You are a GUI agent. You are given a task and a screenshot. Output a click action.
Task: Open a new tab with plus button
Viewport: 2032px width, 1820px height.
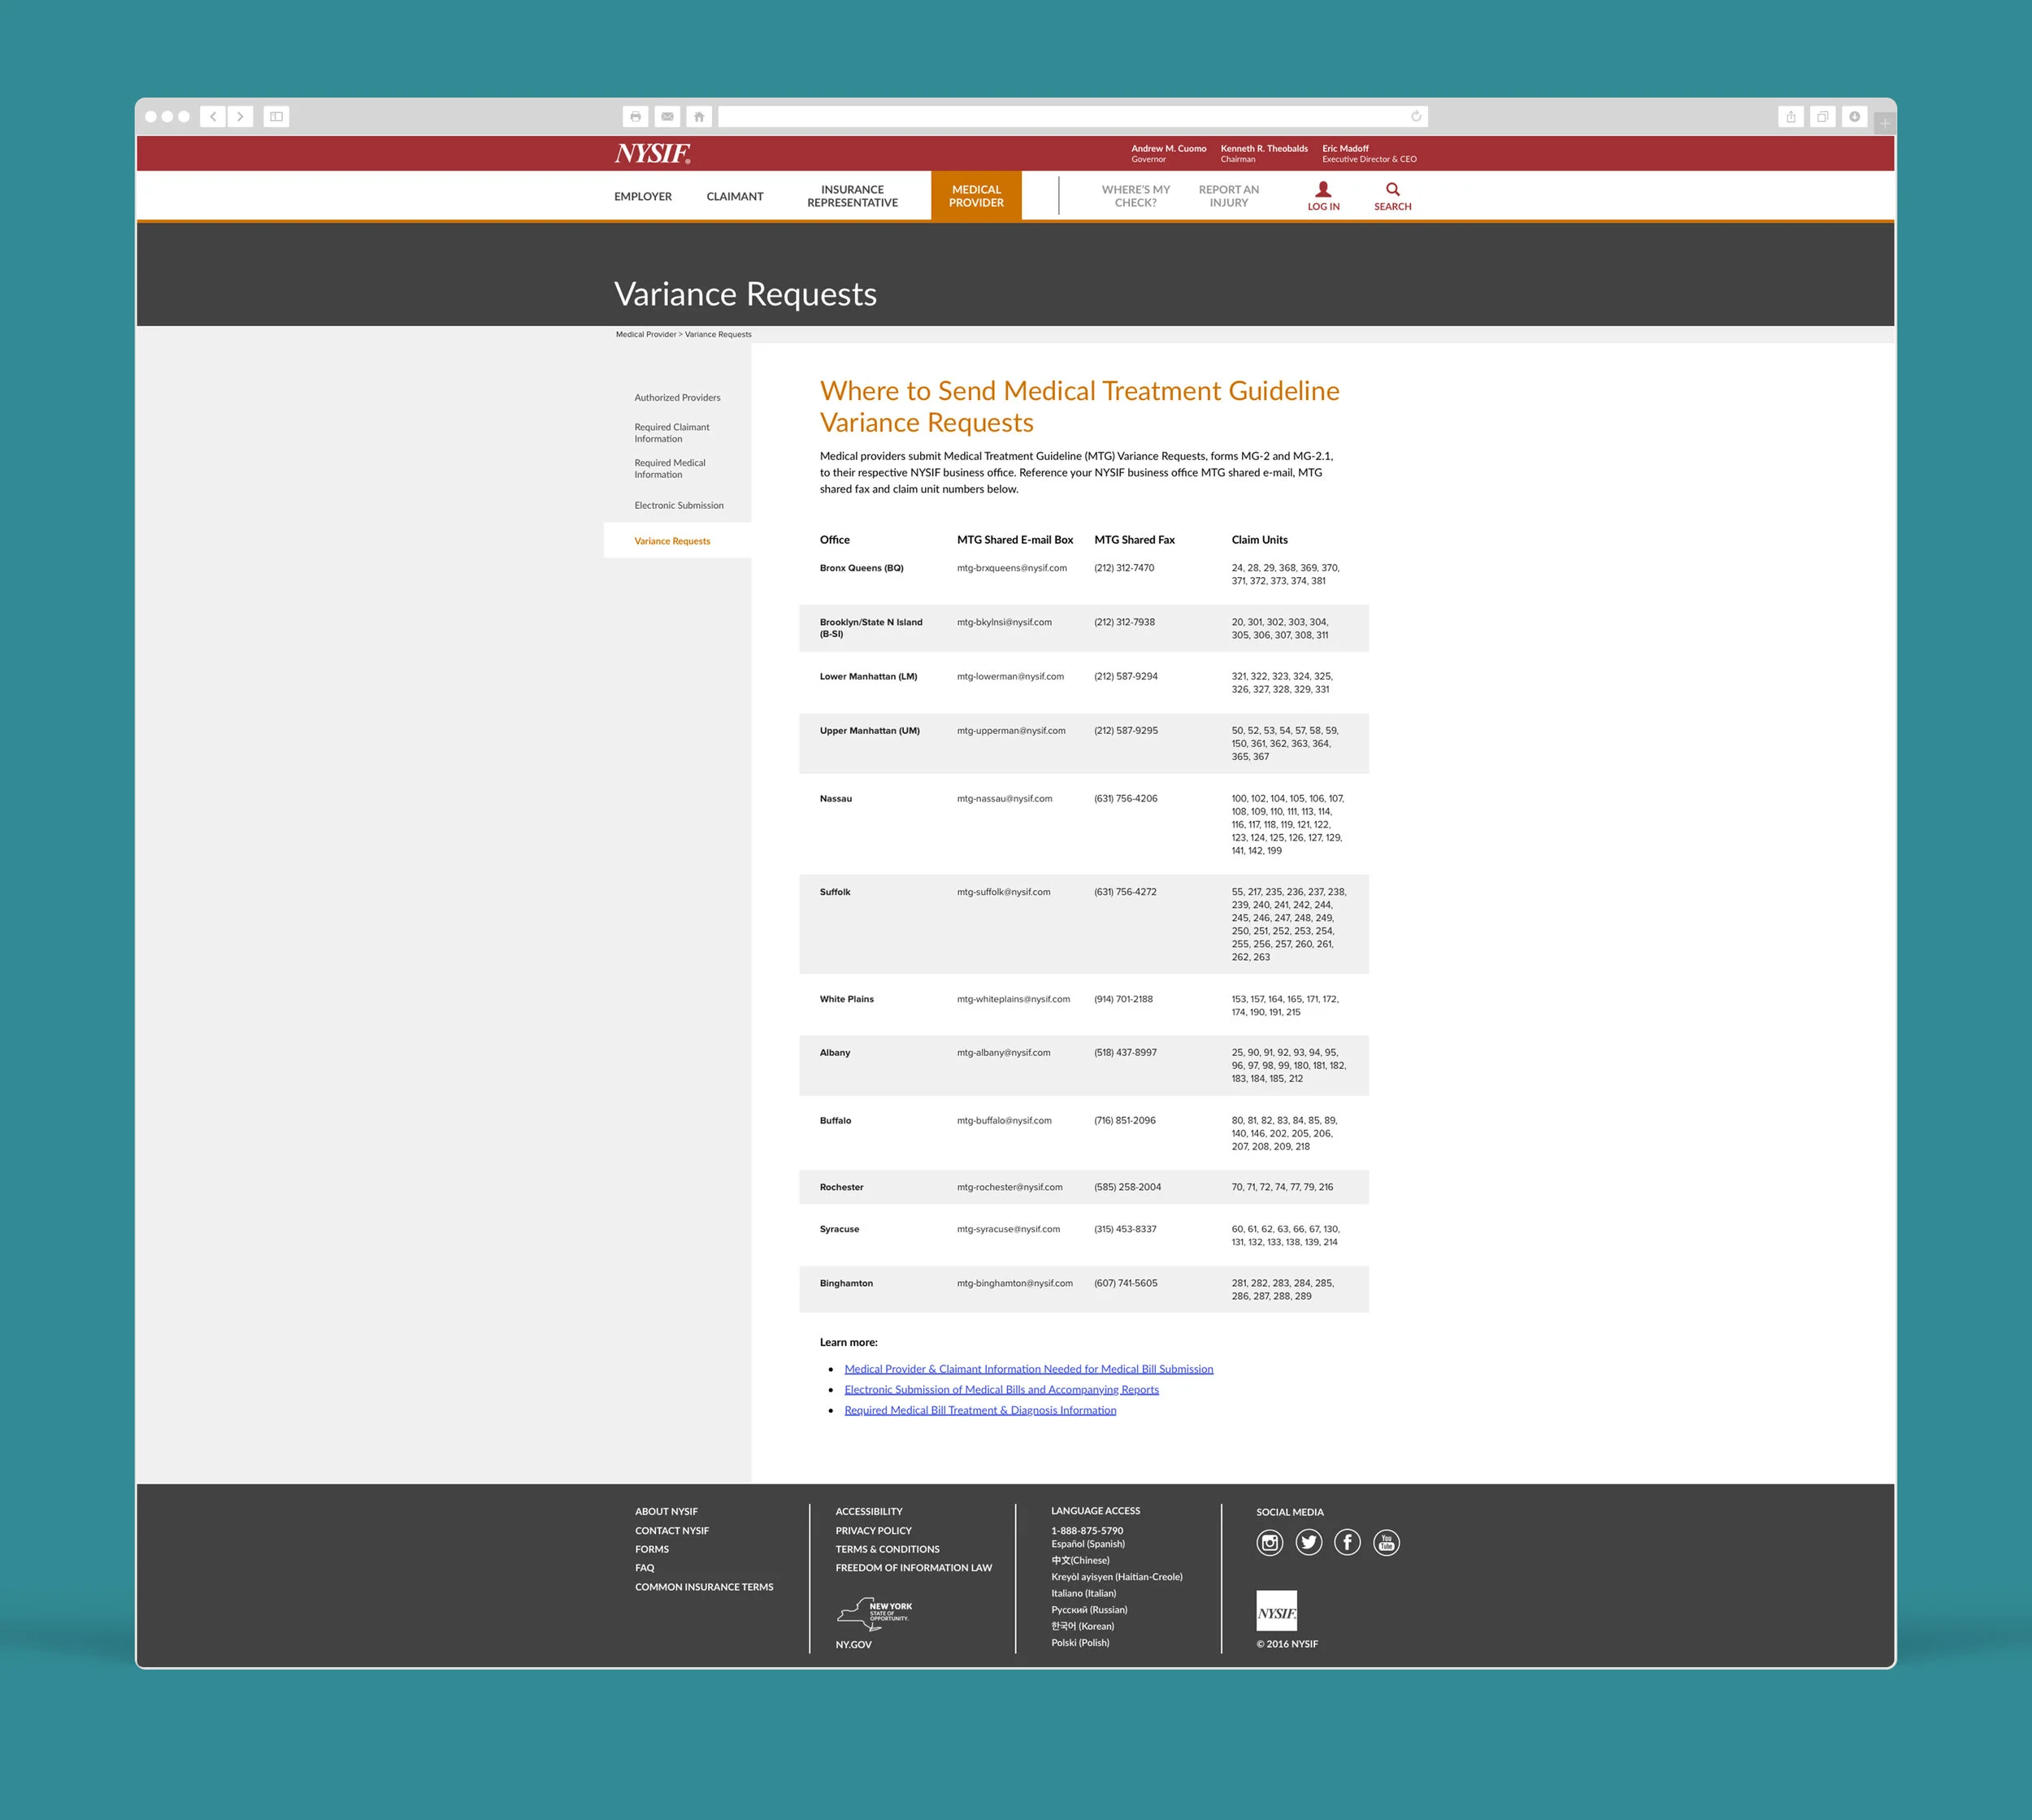coord(1885,123)
